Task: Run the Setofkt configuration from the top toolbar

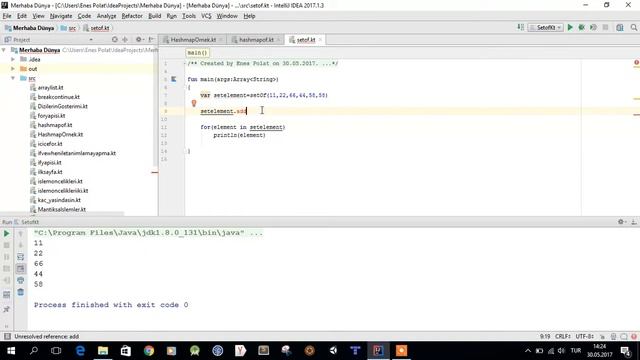Action: (570, 27)
